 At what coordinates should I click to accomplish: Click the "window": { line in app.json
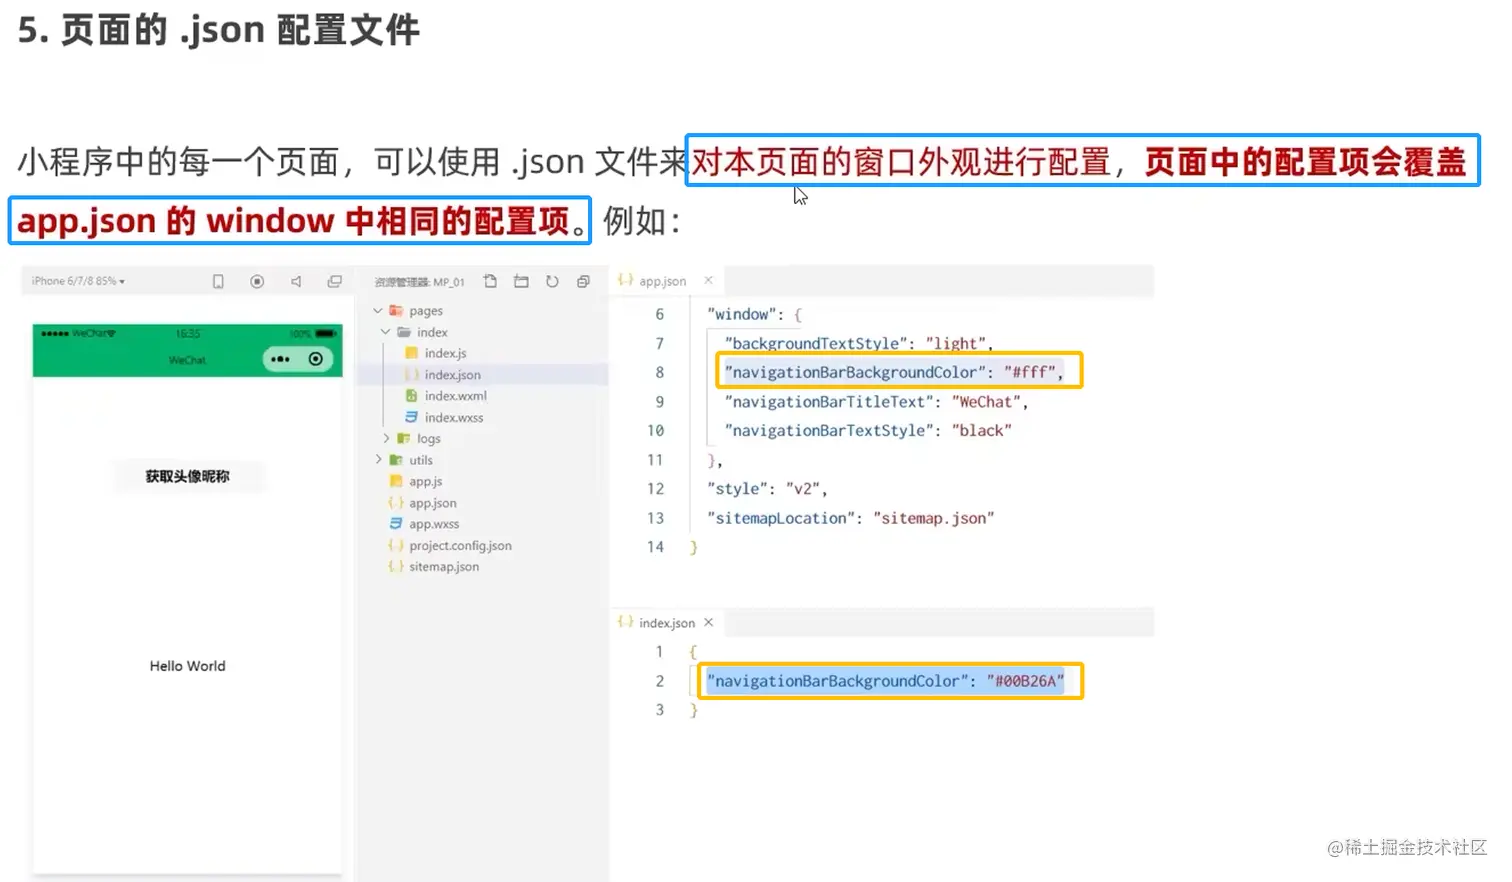[x=755, y=314]
